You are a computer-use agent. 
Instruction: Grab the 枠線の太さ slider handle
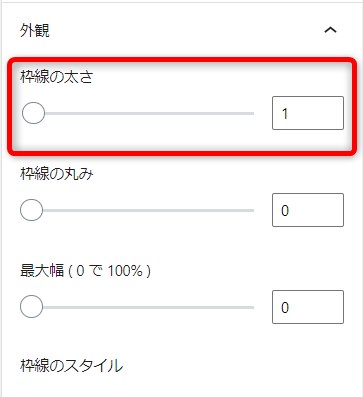[x=33, y=113]
